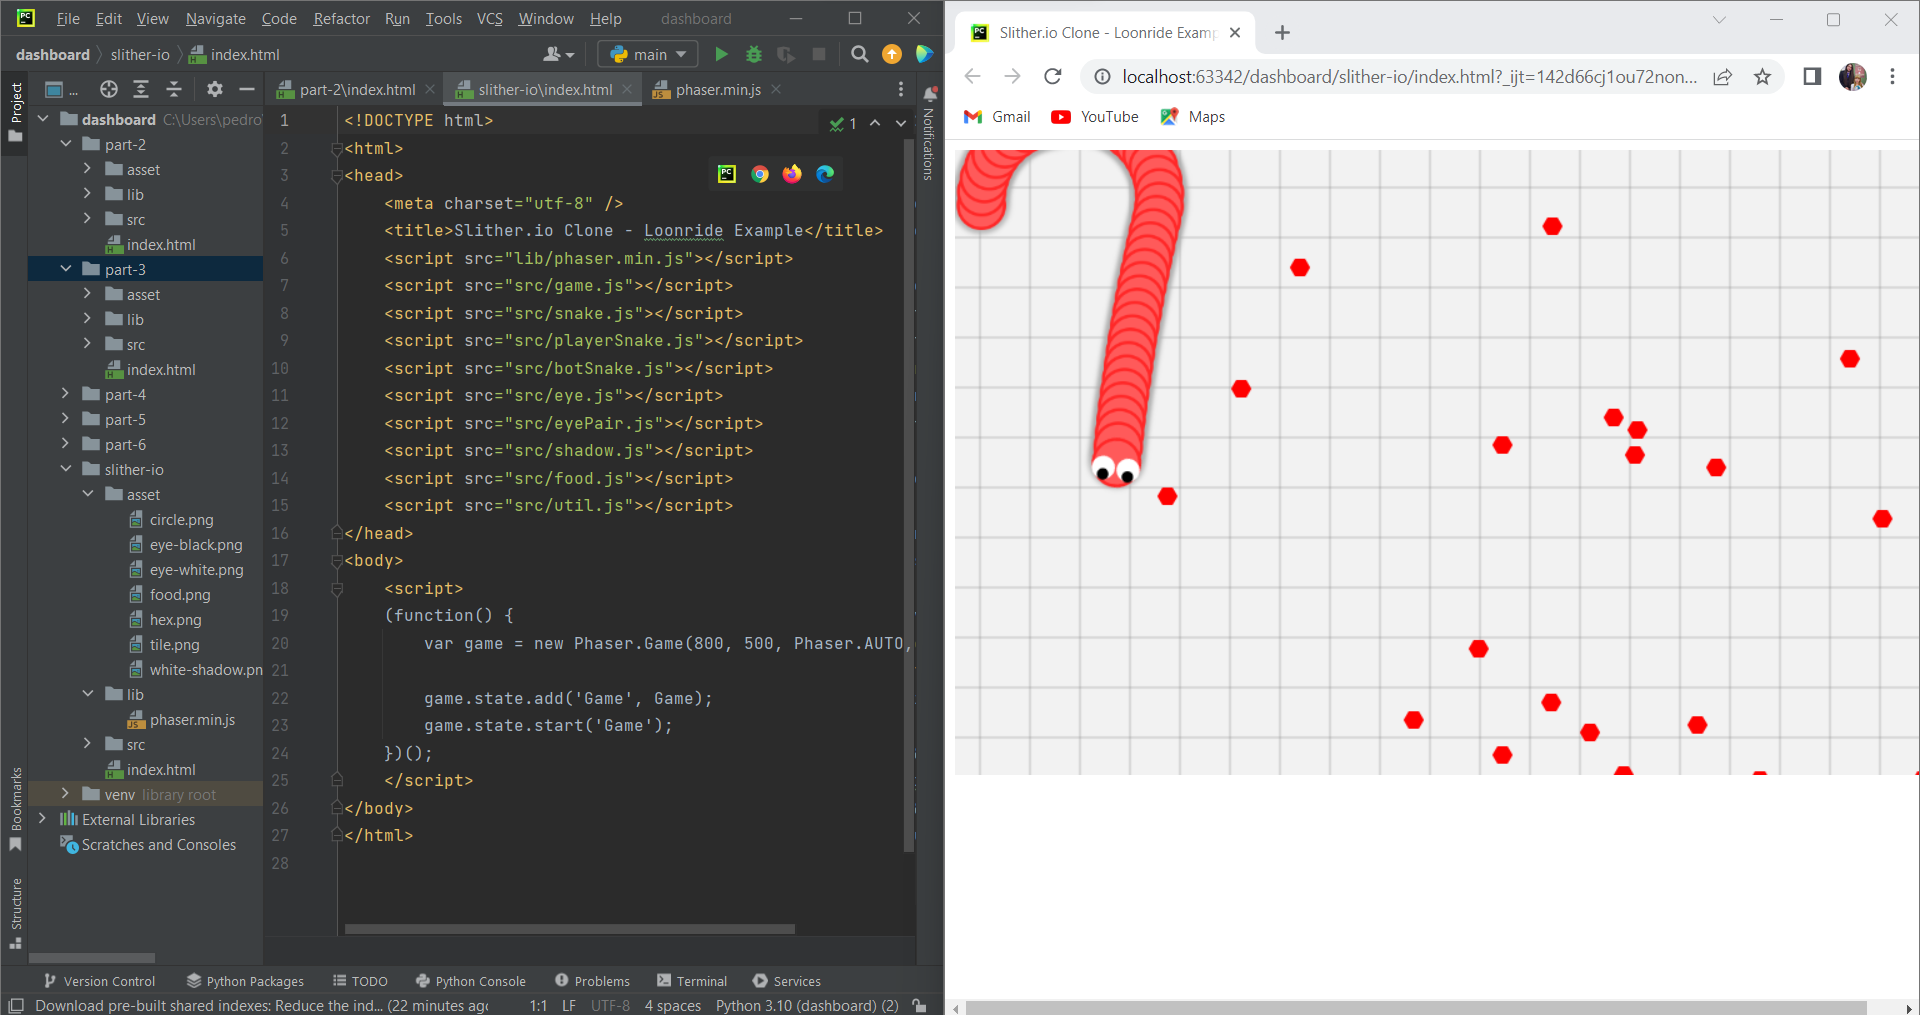Select opened file using crosshair icon
Image resolution: width=1920 pixels, height=1015 pixels.
108,89
